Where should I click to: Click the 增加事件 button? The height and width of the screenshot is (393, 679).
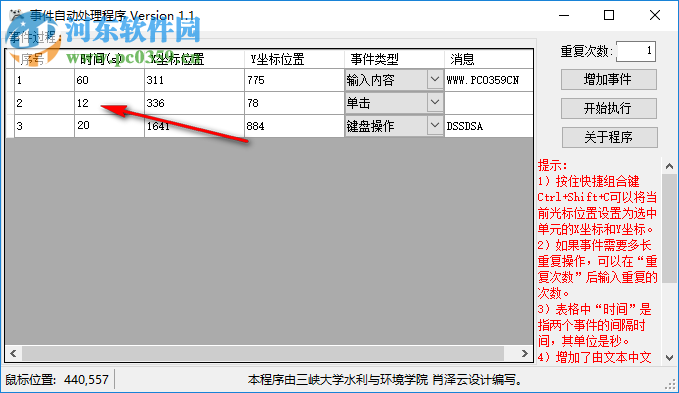click(608, 80)
